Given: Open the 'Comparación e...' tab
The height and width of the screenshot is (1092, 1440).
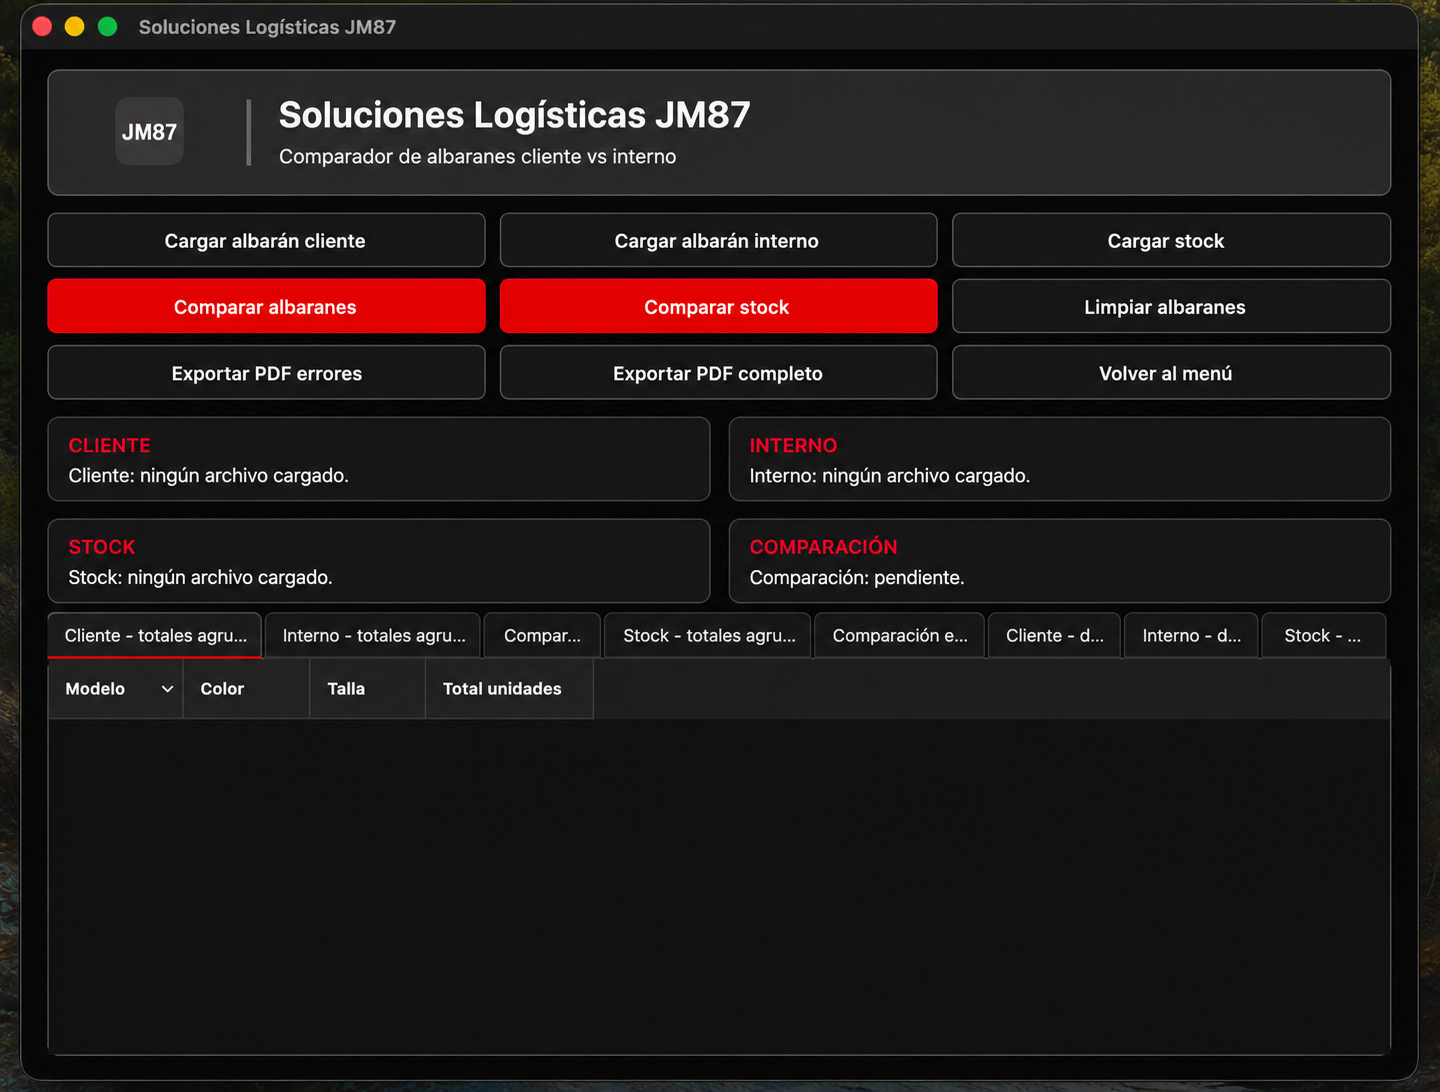Looking at the screenshot, I should pyautogui.click(x=900, y=635).
